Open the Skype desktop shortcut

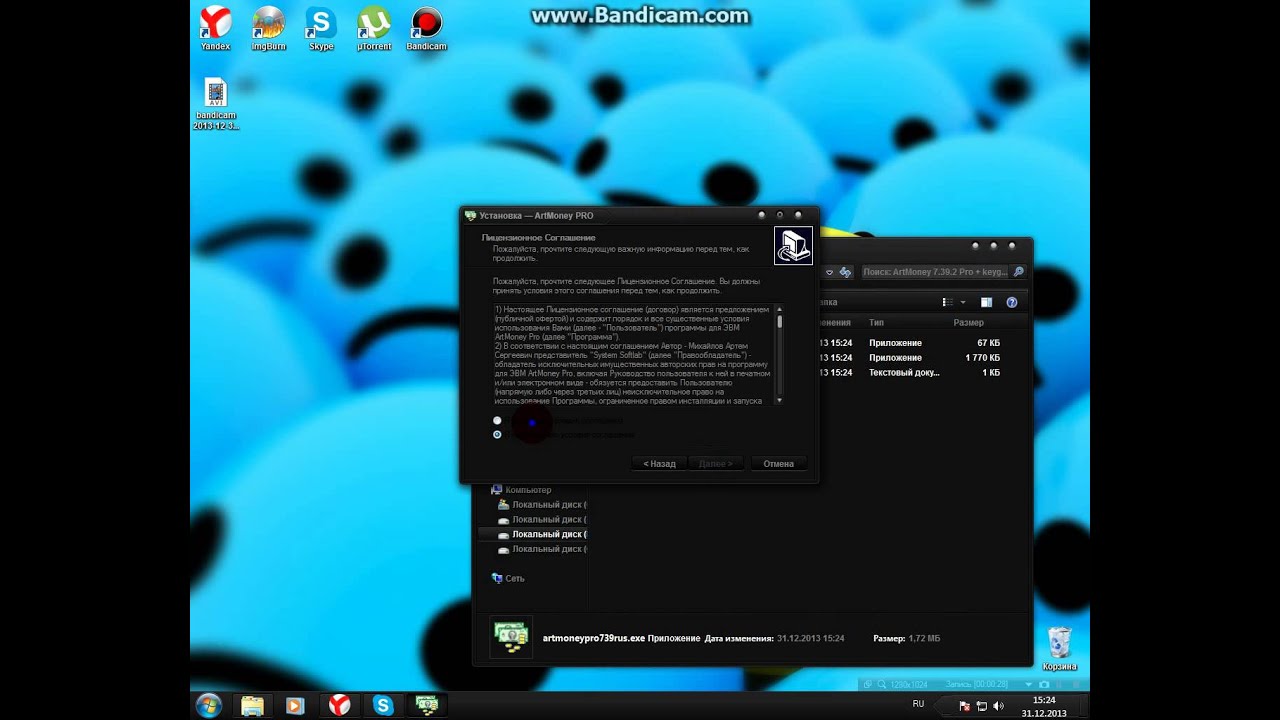pos(321,28)
